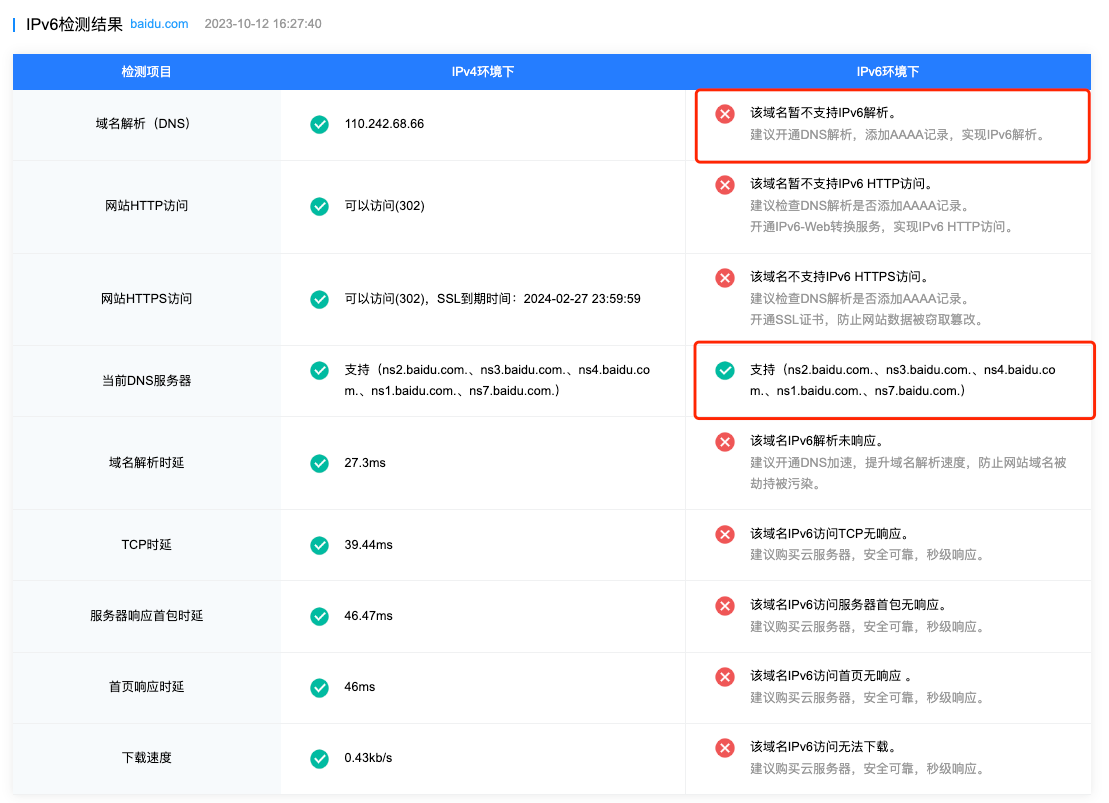Click the green check beside 27.3ms
Image resolution: width=1109 pixels, height=803 pixels.
pos(319,463)
